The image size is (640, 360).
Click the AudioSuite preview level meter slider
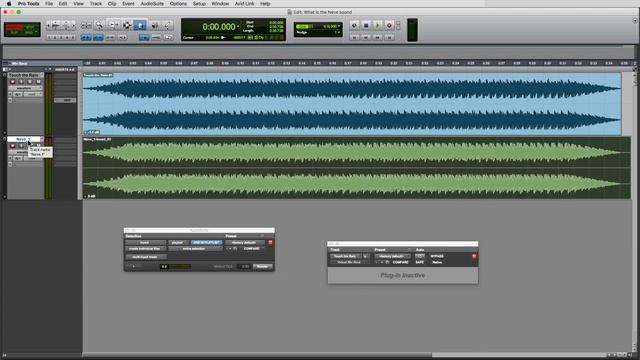(176, 267)
